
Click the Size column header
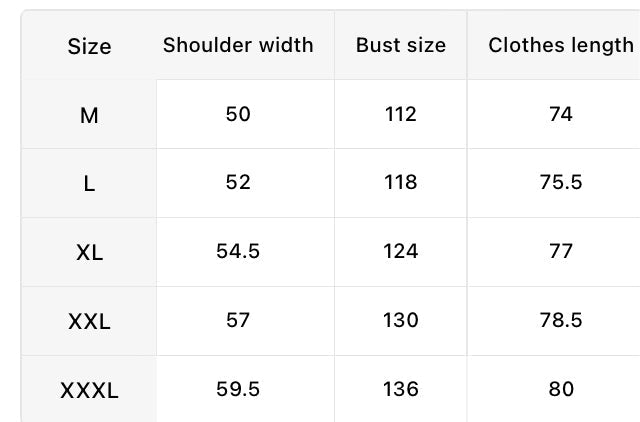89,46
